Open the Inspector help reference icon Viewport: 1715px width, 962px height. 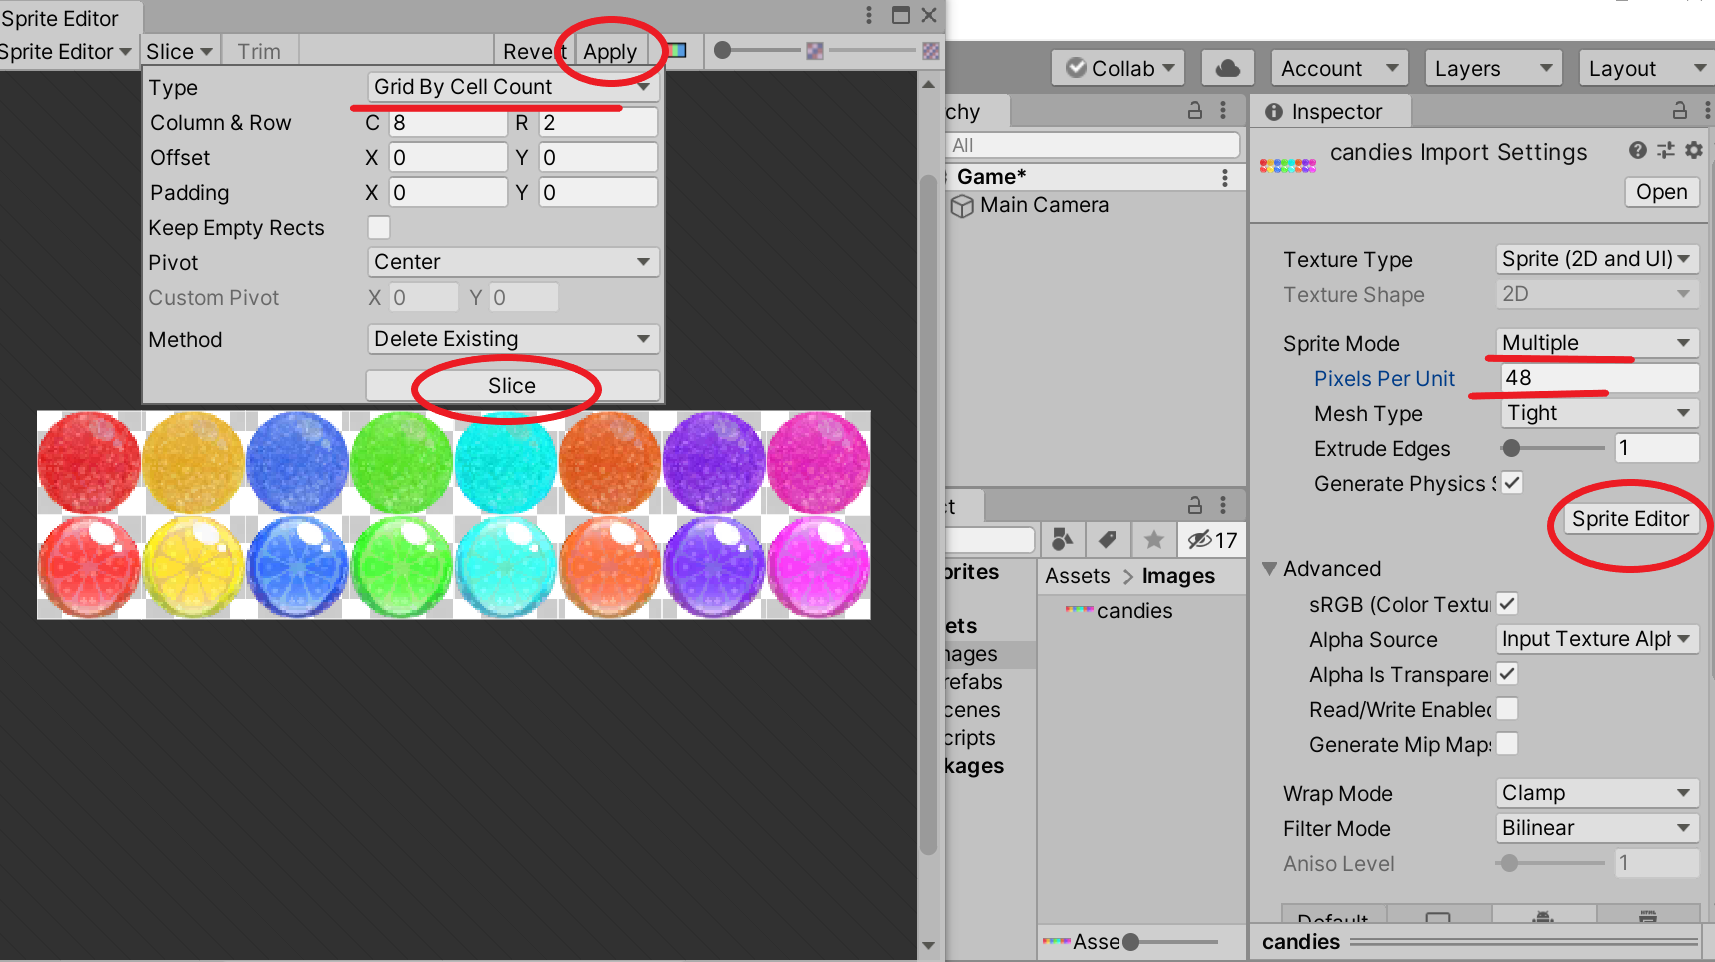click(1637, 150)
